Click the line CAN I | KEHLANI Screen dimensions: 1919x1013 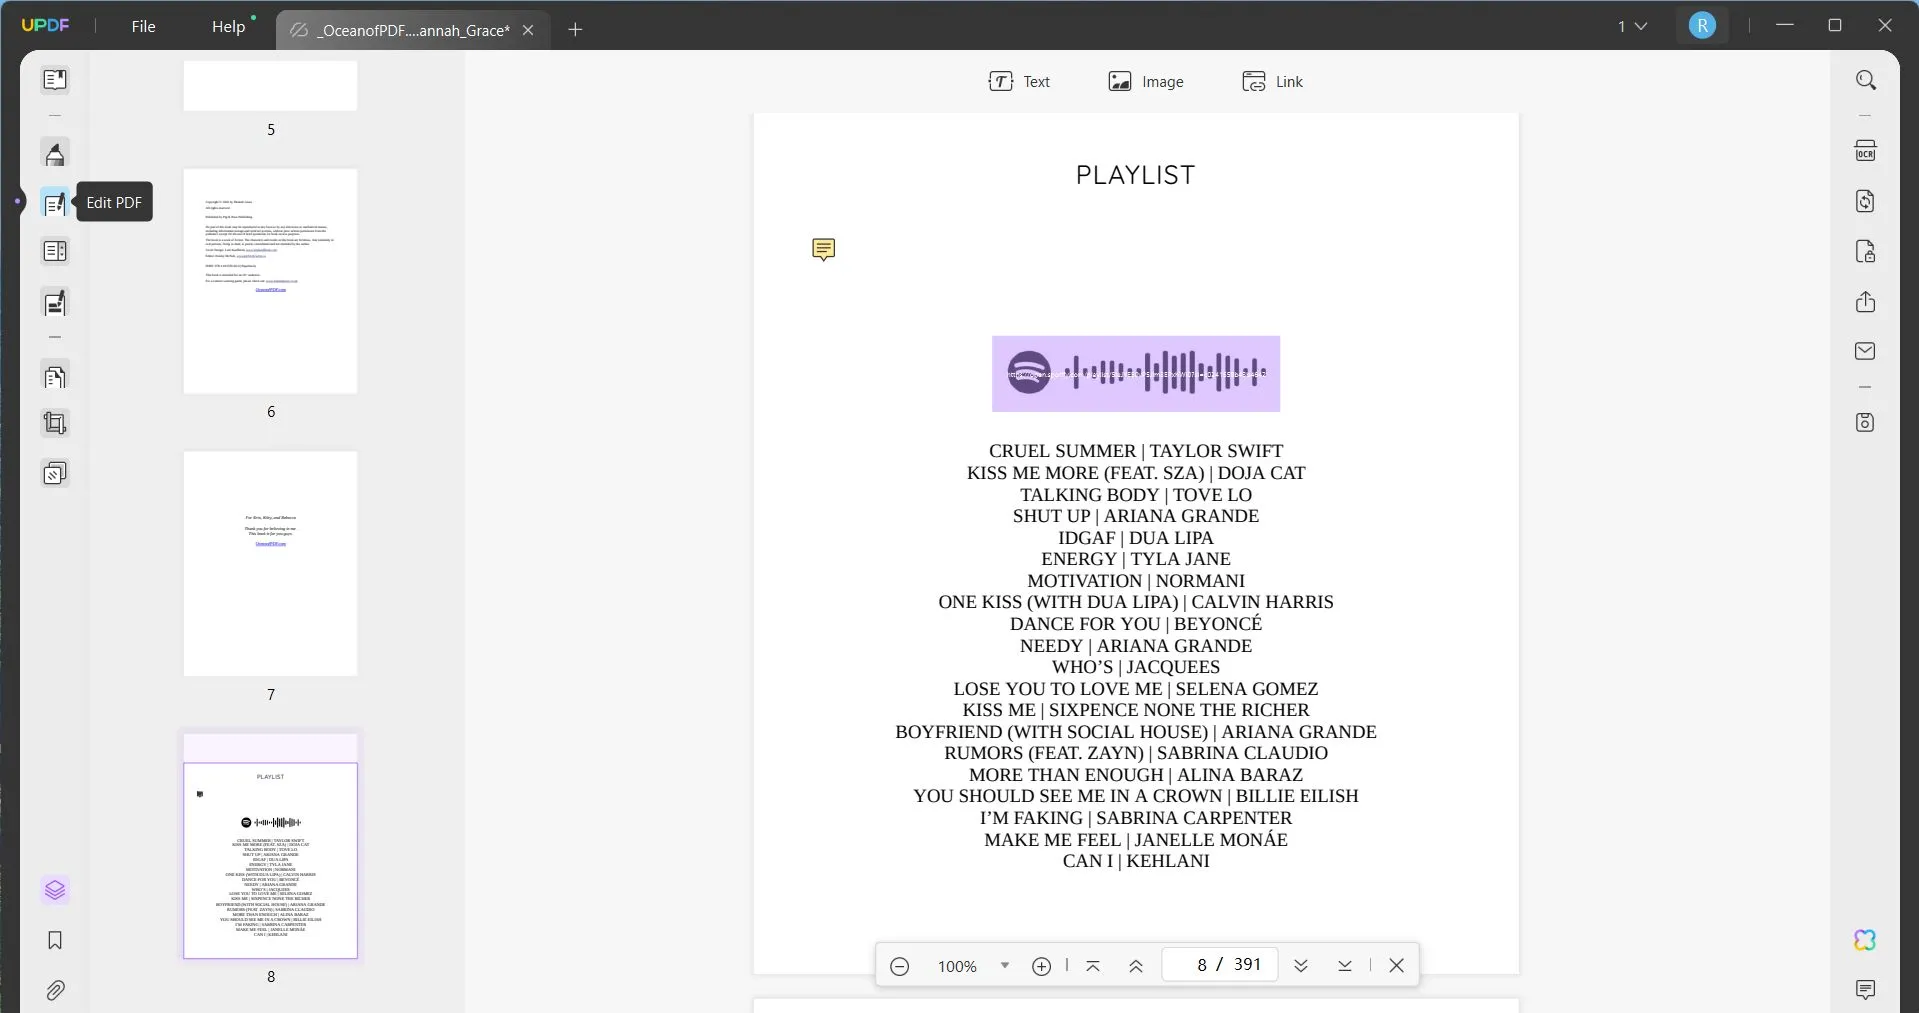1136,861
